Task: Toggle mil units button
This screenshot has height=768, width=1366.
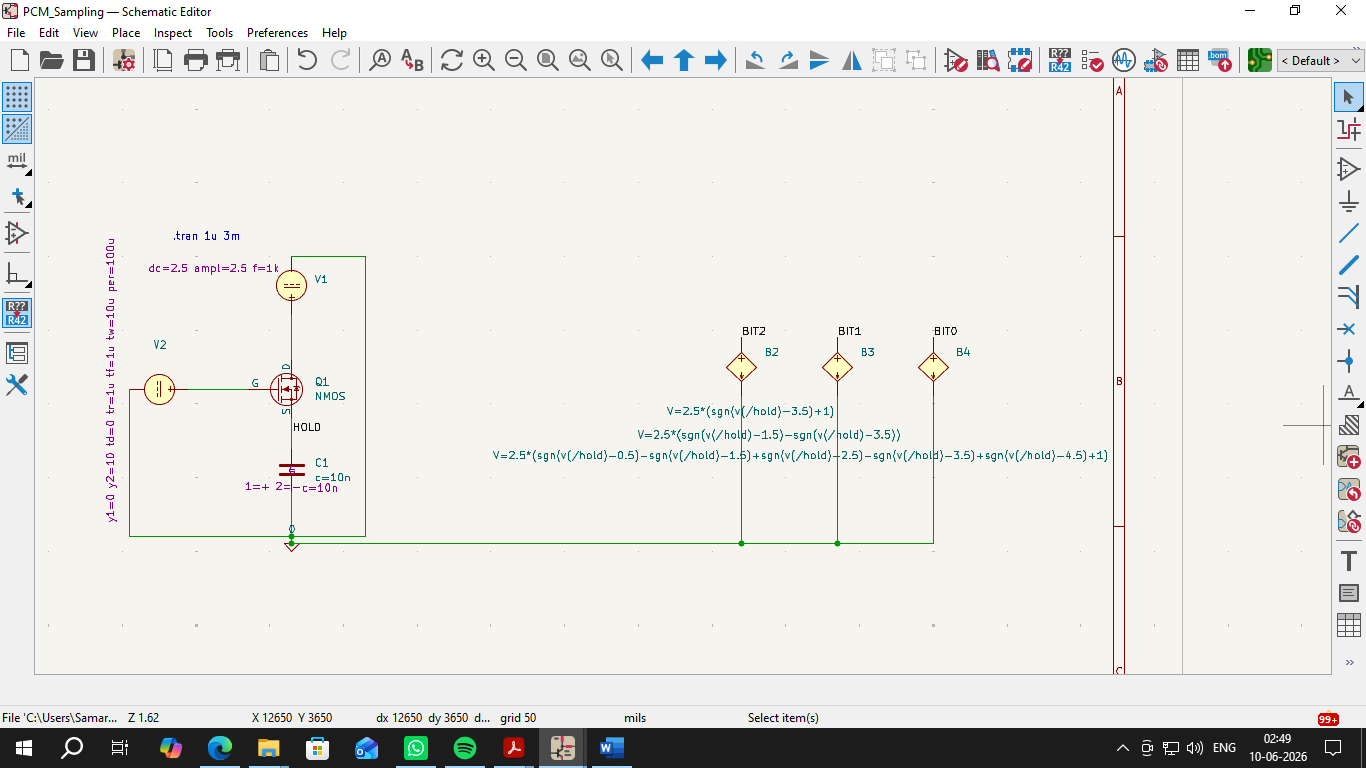Action: pyautogui.click(x=17, y=161)
